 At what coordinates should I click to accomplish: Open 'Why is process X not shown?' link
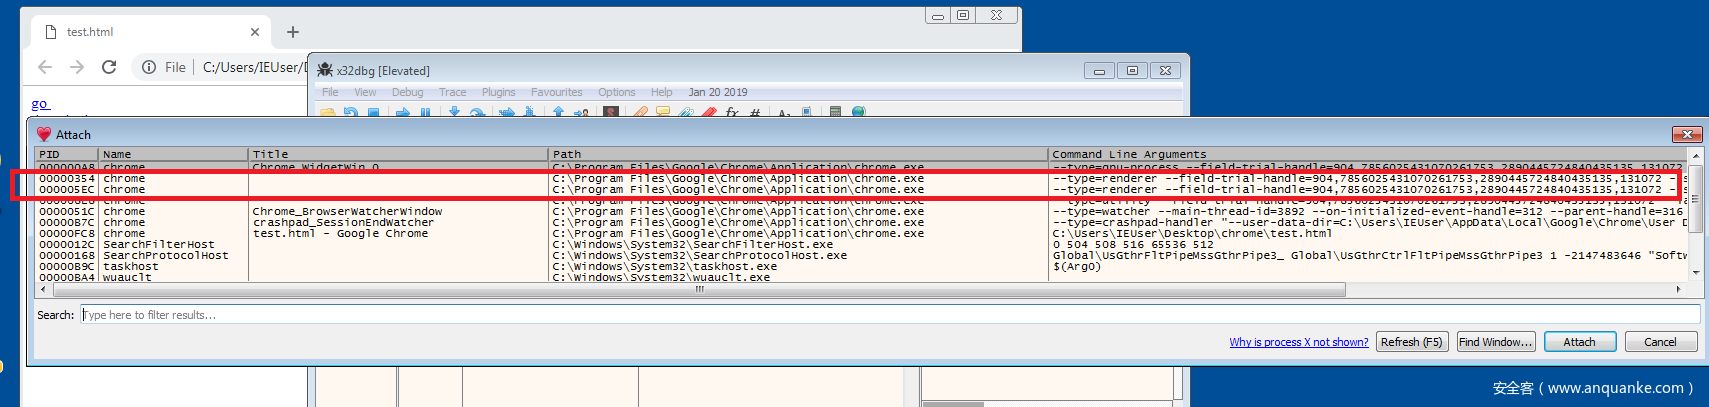click(1299, 342)
